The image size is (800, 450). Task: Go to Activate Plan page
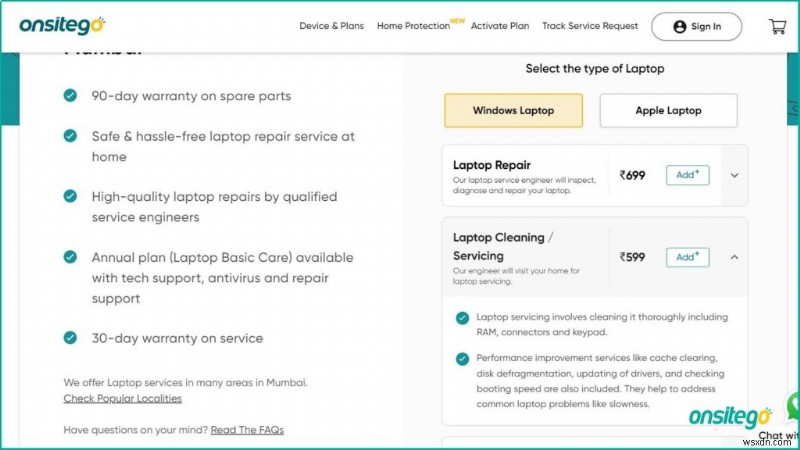500,26
